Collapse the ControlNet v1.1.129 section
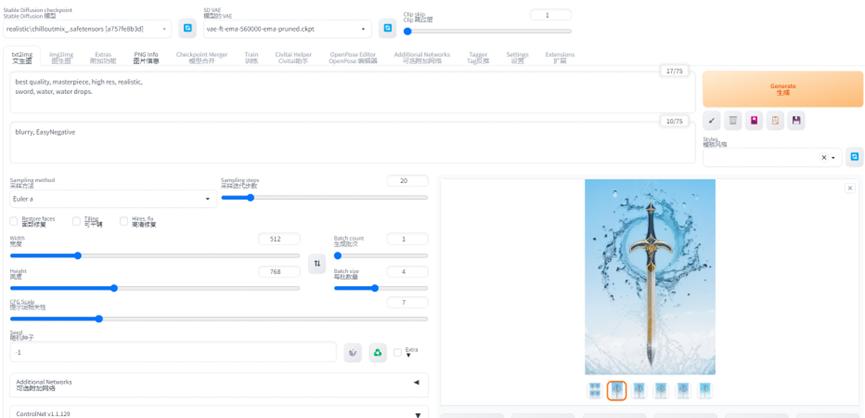The width and height of the screenshot is (865, 418). click(219, 414)
